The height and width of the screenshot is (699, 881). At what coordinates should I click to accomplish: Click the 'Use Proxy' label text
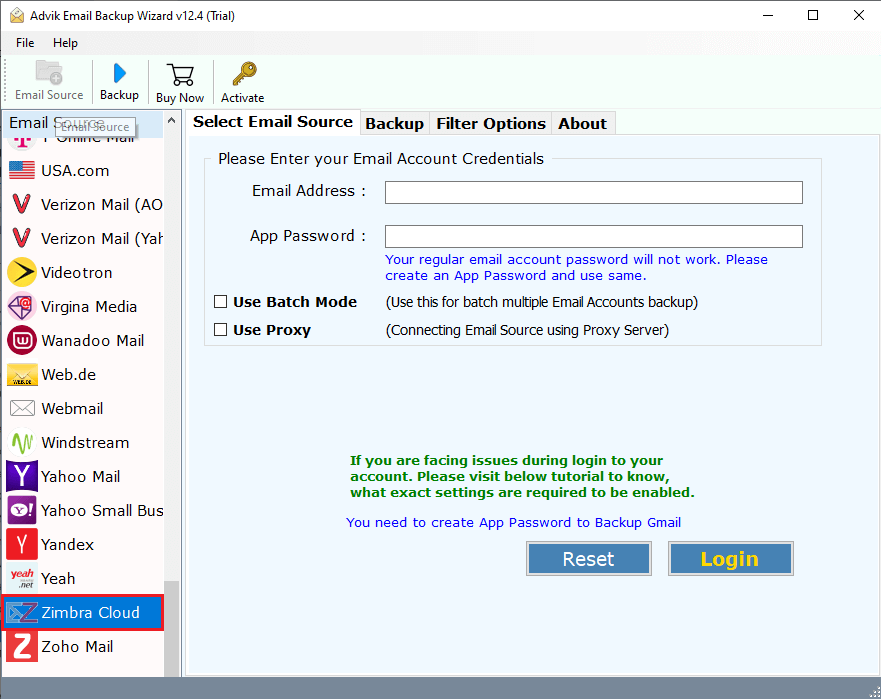click(x=272, y=330)
